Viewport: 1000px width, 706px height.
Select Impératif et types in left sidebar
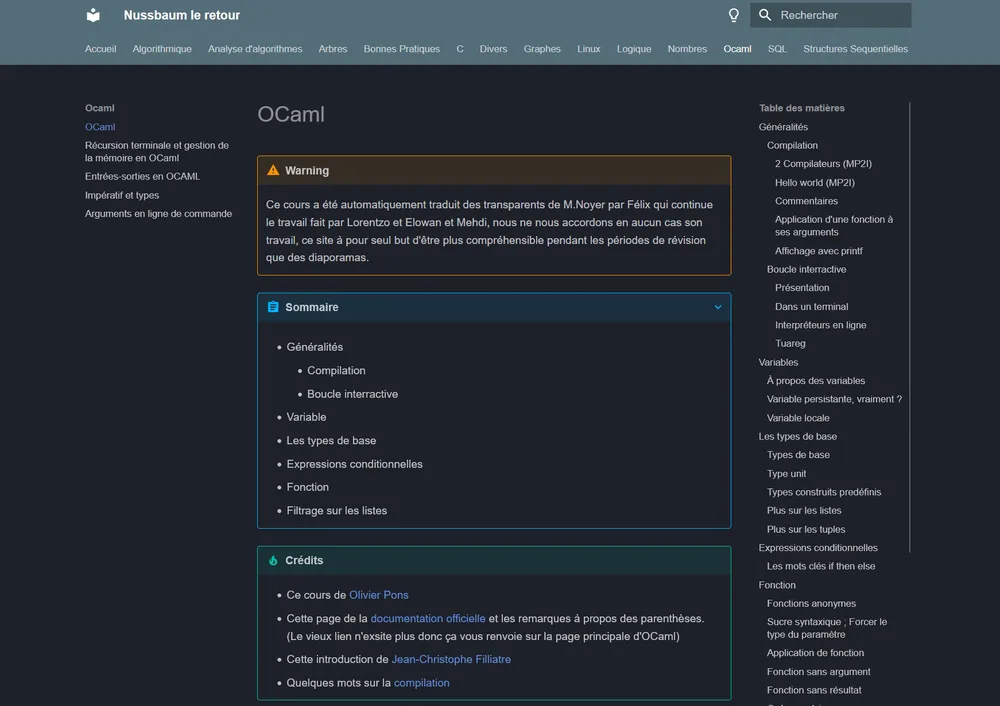click(122, 196)
